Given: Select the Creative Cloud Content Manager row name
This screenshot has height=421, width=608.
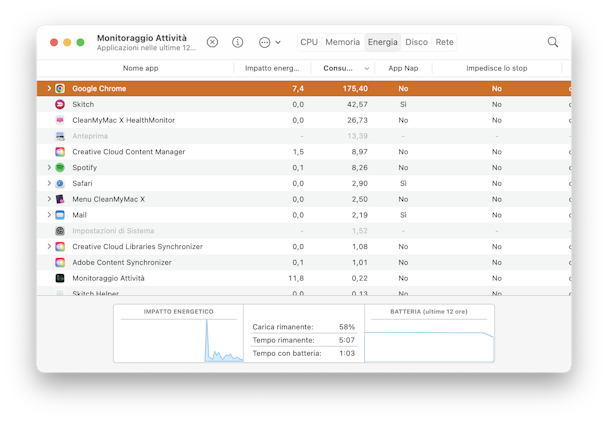Looking at the screenshot, I should (x=128, y=152).
